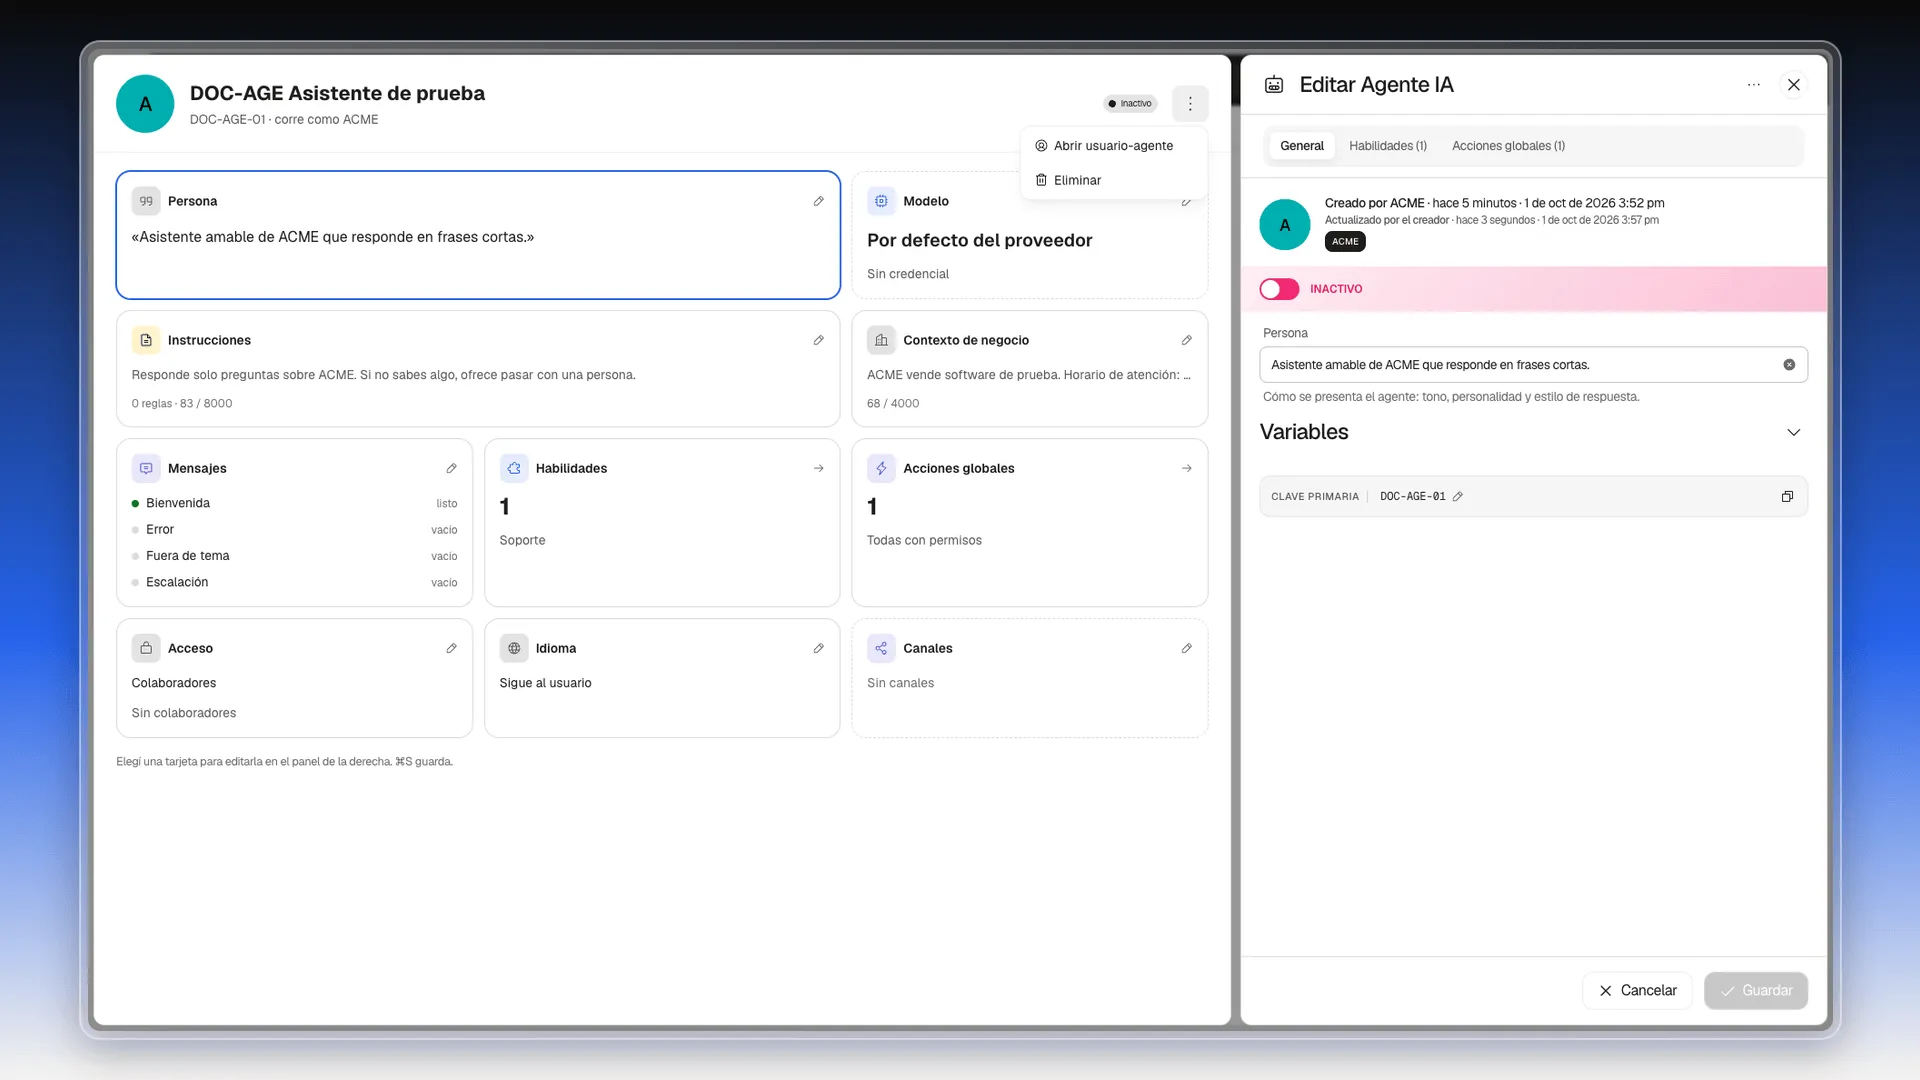This screenshot has width=1920, height=1080.
Task: Open the Habilidades (1) tab
Action: 1388,146
